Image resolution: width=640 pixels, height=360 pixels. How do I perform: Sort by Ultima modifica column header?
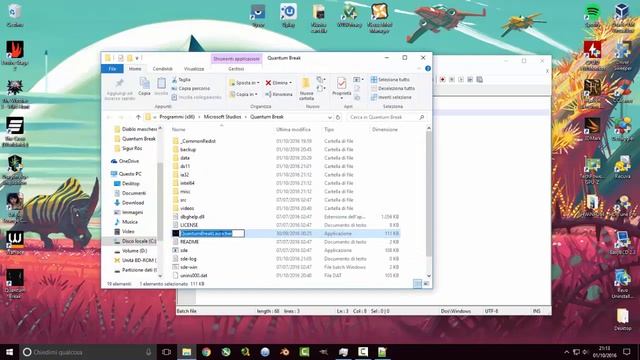tap(293, 129)
